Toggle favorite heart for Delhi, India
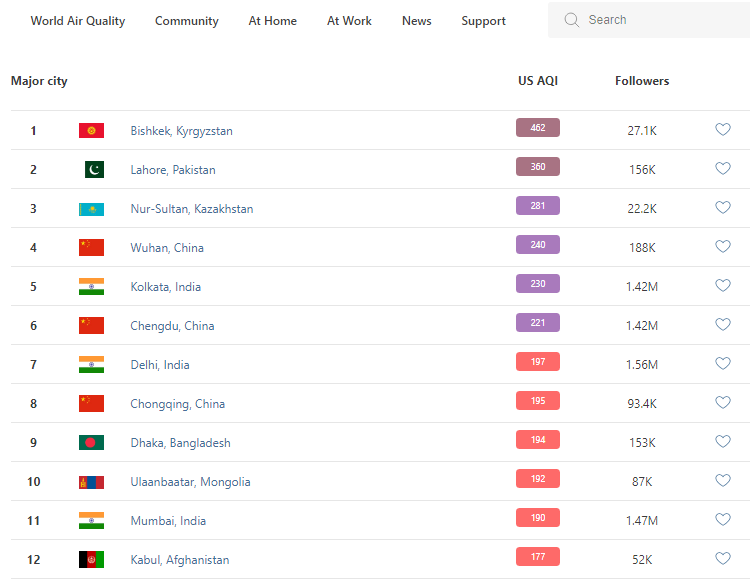 click(723, 364)
